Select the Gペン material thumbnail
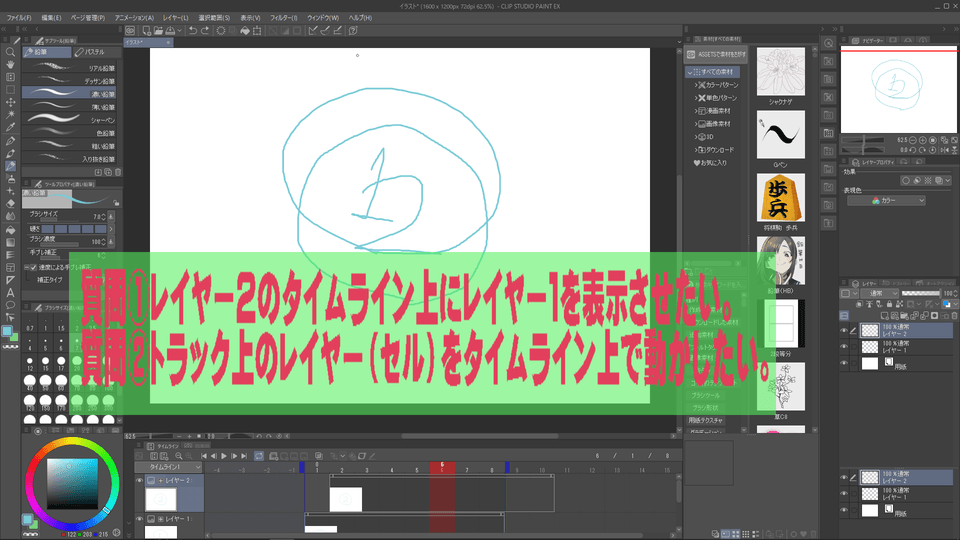Viewport: 960px width, 540px height. [782, 135]
